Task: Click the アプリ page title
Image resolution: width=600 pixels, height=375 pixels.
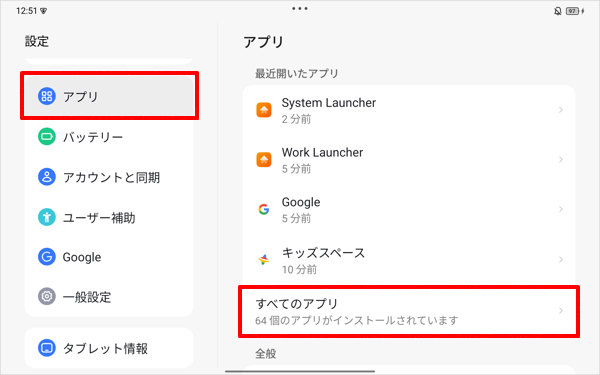Action: (x=264, y=42)
